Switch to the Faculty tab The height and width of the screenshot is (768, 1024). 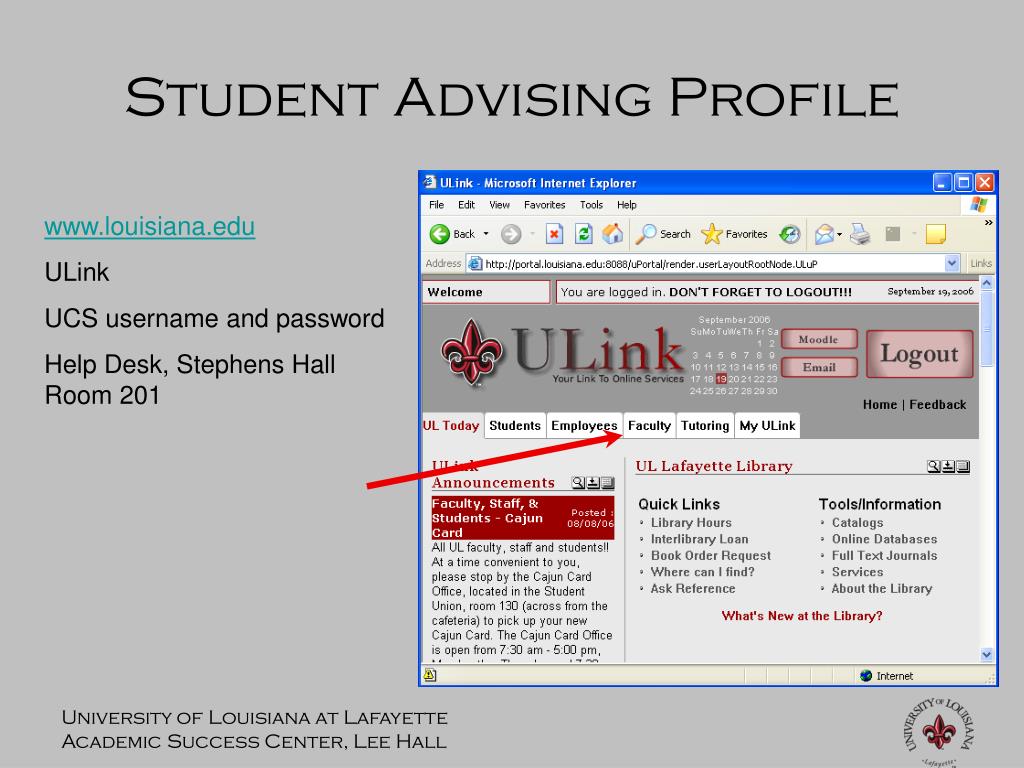click(x=649, y=426)
